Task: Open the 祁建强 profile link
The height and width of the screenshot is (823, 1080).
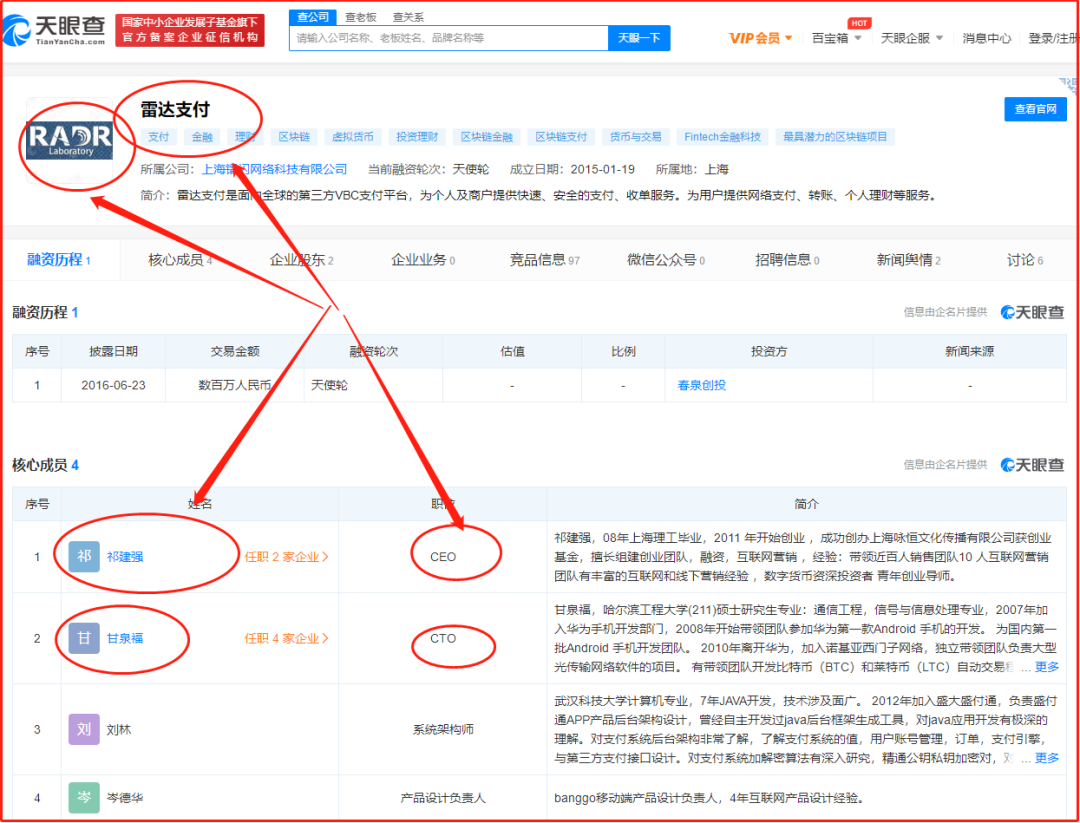Action: (125, 556)
